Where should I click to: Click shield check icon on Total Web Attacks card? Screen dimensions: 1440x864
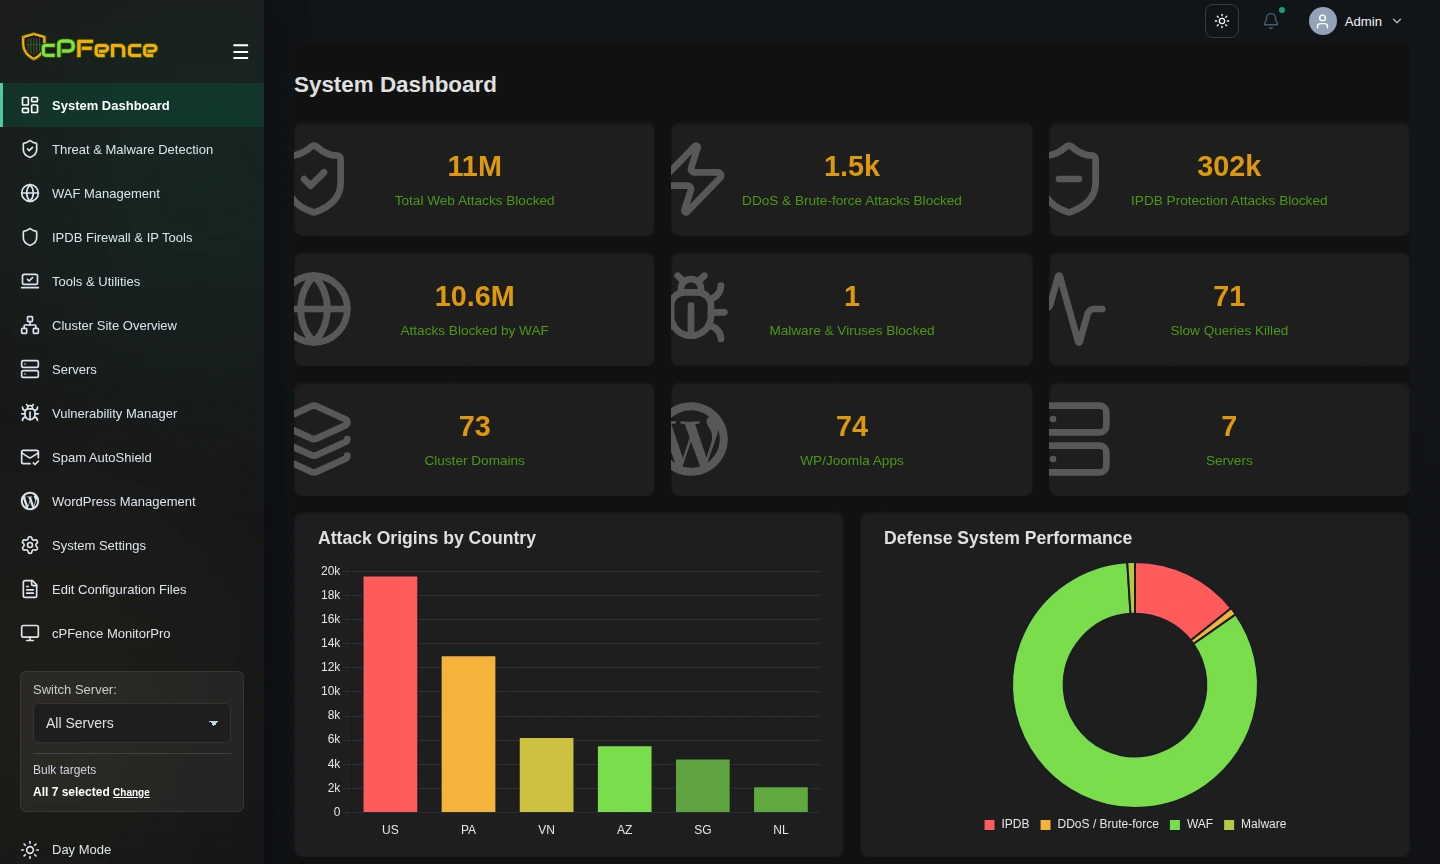pyautogui.click(x=319, y=179)
